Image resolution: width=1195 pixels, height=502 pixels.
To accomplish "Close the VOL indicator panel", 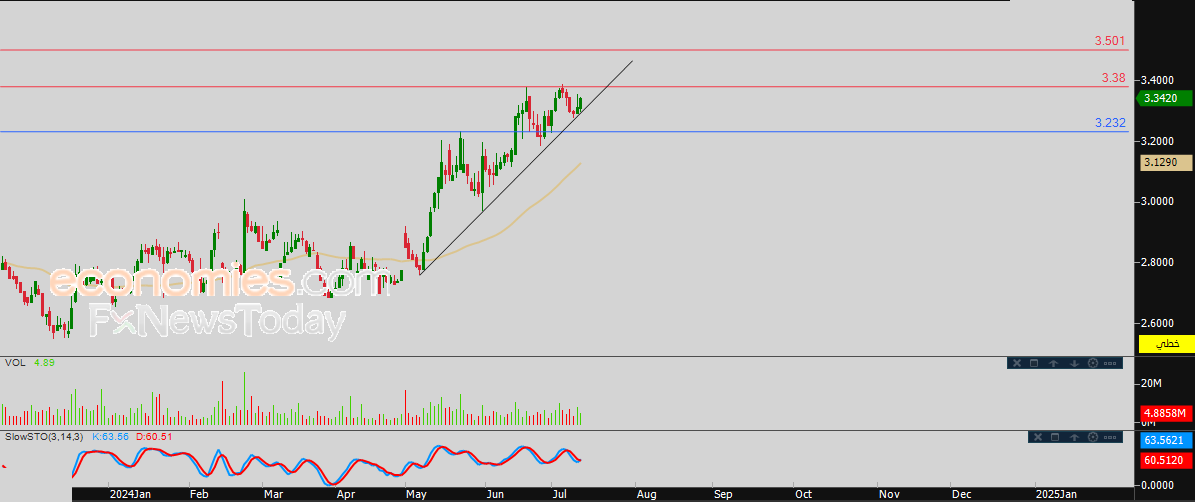I will click(x=1017, y=363).
